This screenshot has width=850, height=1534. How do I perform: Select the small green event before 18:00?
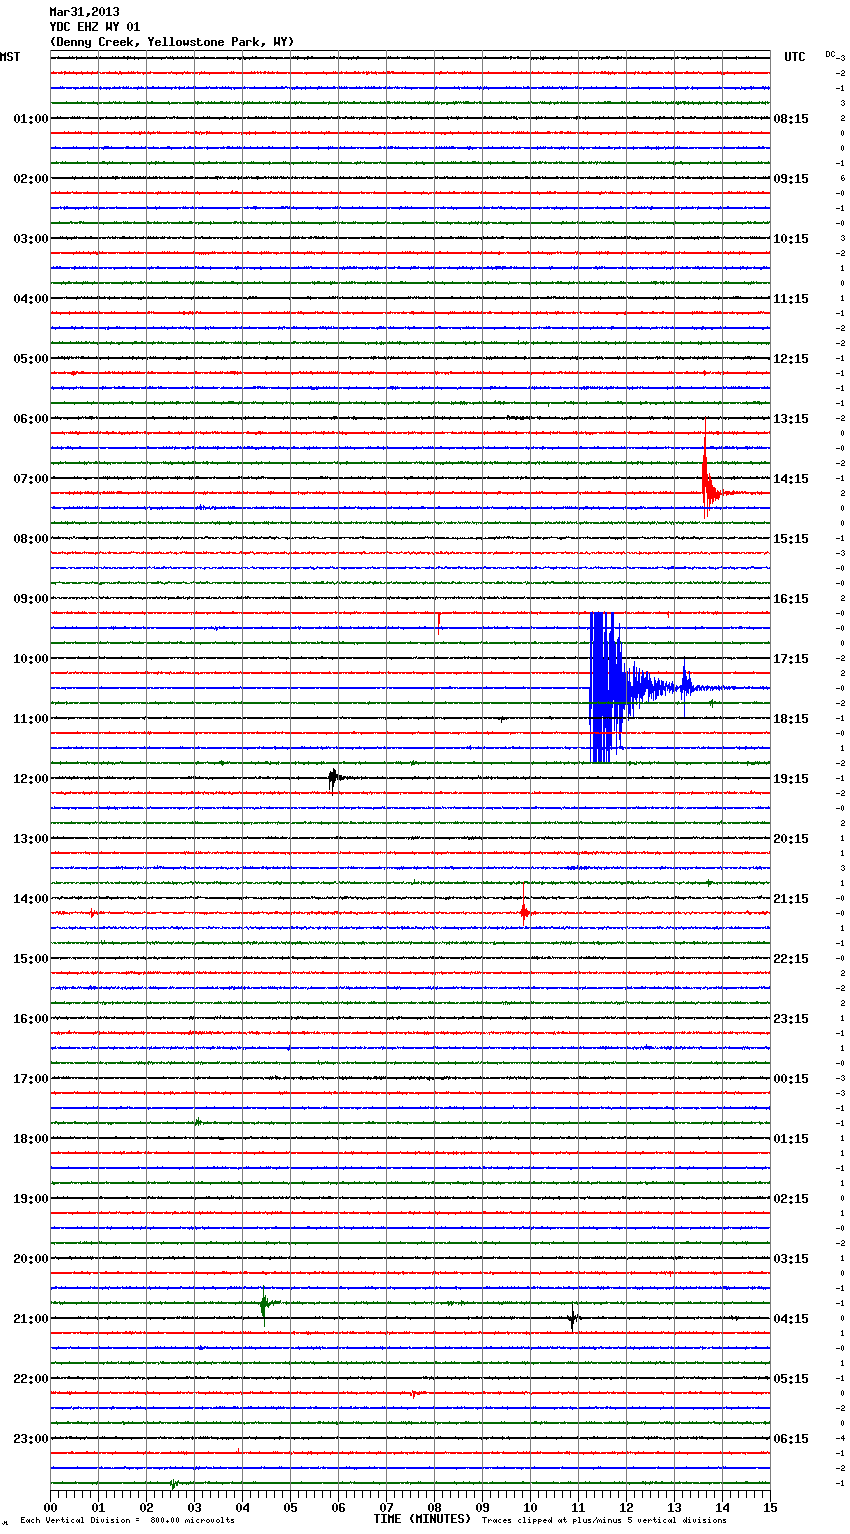[197, 1122]
